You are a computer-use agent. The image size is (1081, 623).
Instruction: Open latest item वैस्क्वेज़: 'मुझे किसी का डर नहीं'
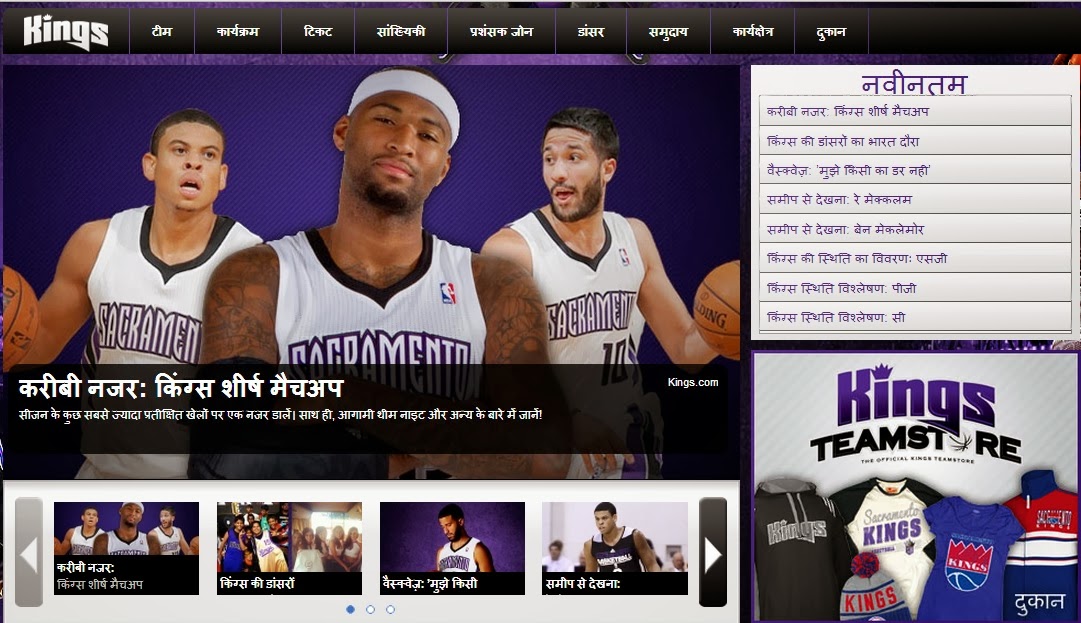[x=915, y=170]
